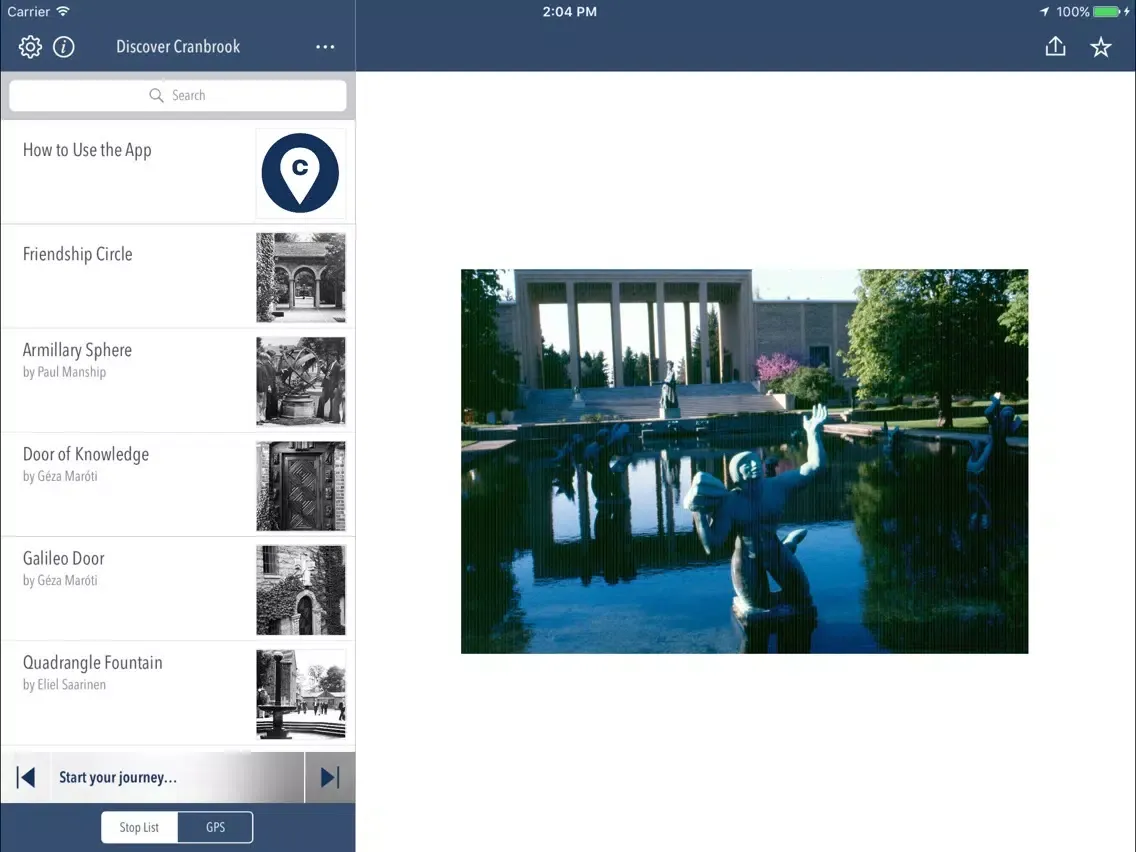The image size is (1136, 852).
Task: Open the Door of Knowledge stop
Action: tap(178, 485)
